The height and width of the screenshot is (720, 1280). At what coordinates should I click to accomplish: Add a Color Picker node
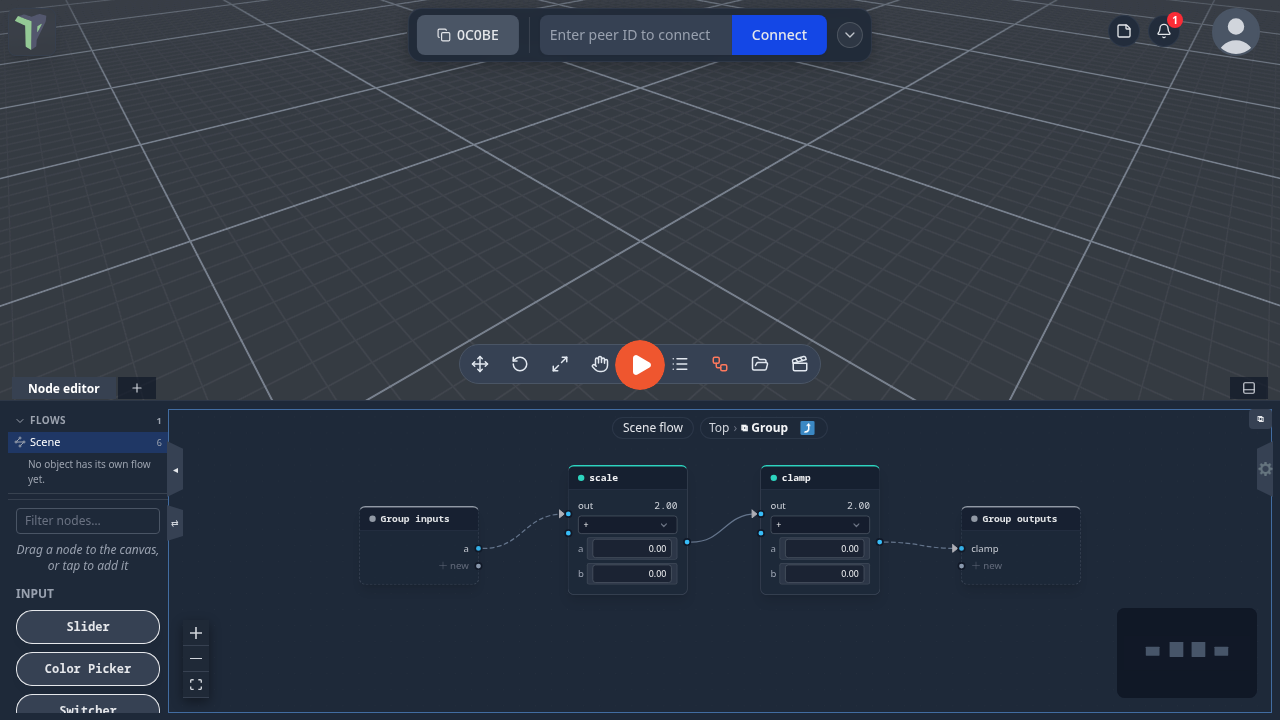(x=88, y=669)
